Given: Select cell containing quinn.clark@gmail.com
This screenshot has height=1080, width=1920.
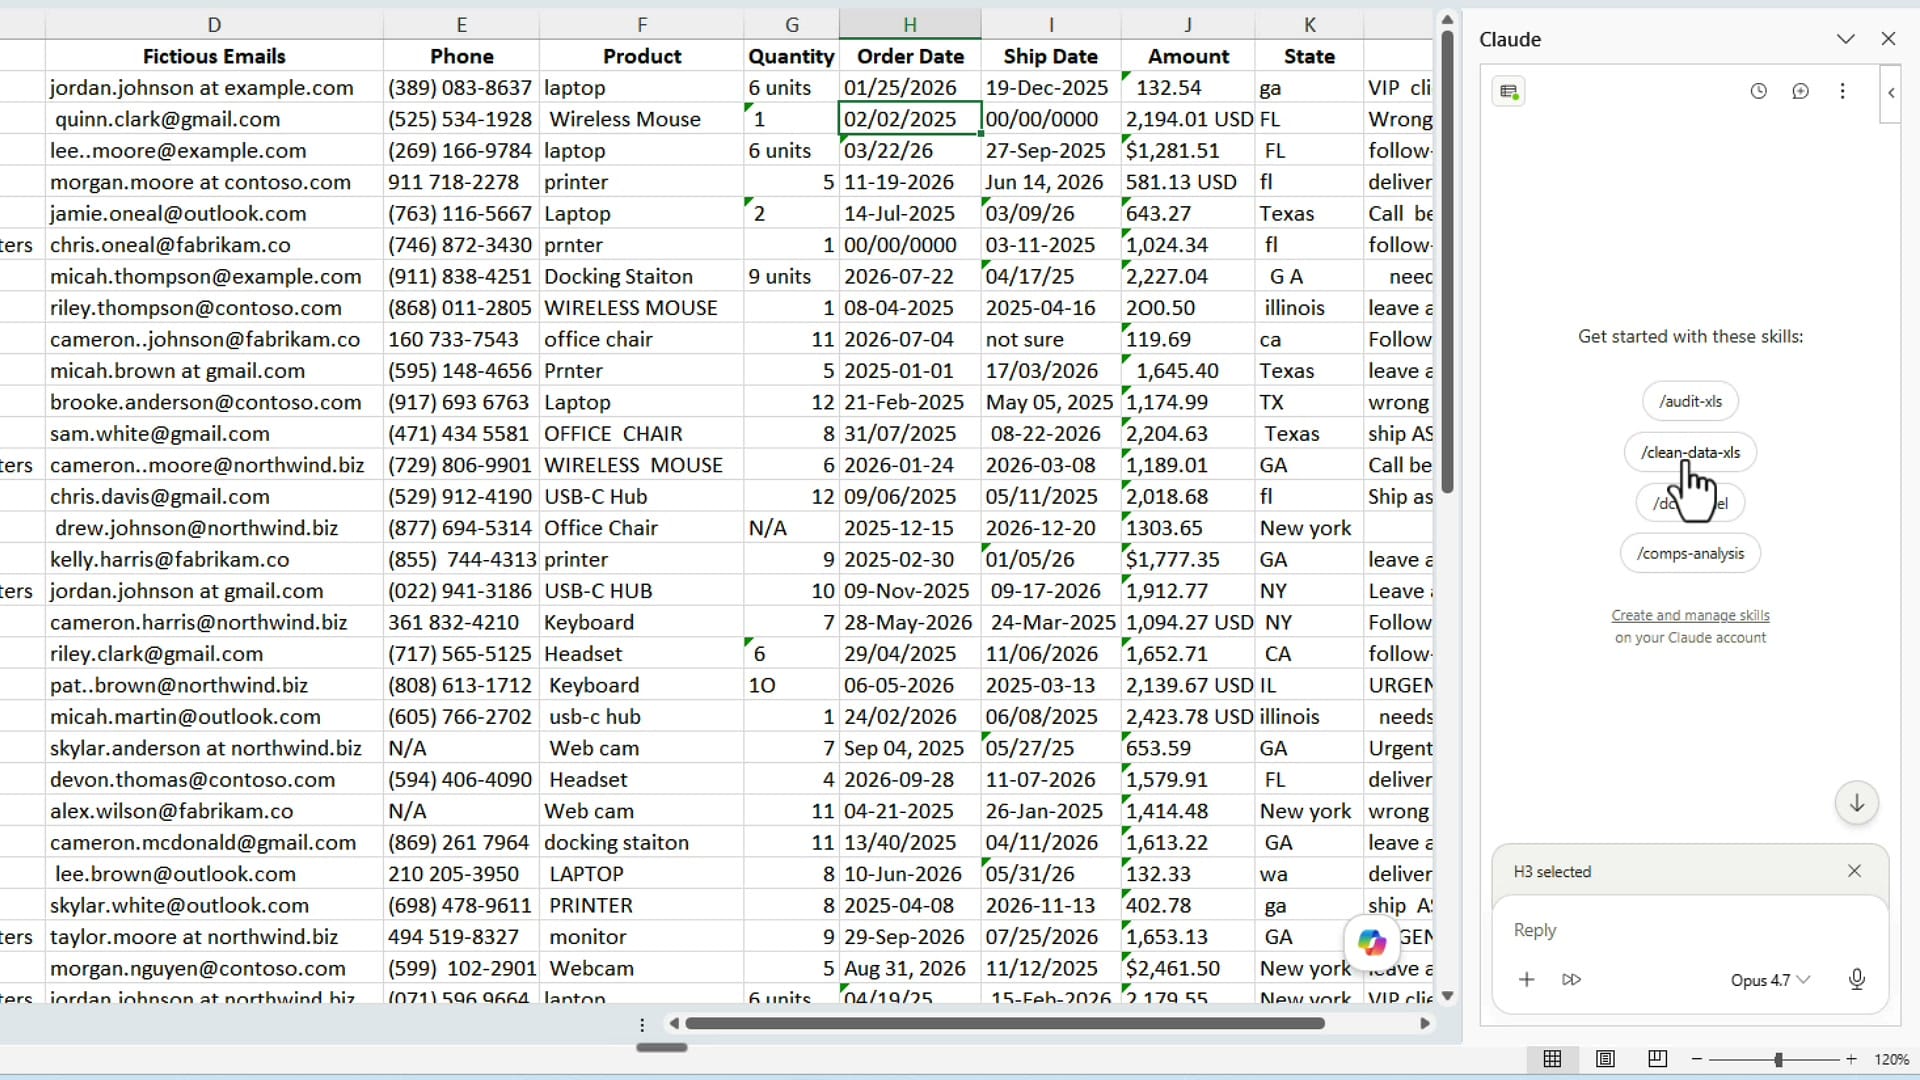Looking at the screenshot, I should tap(214, 119).
